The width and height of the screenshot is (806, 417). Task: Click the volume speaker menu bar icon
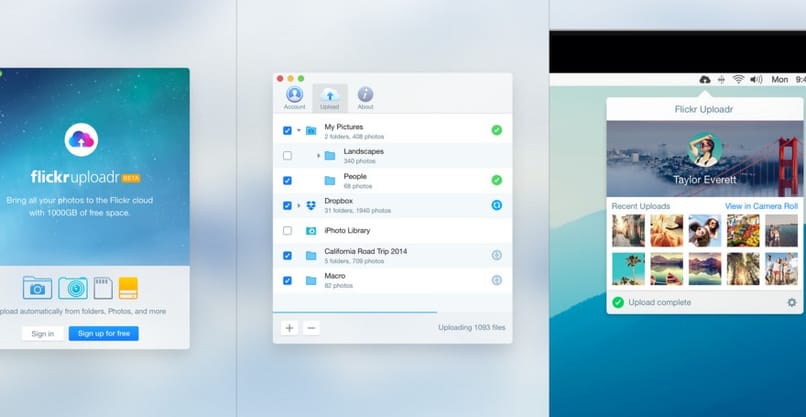[x=756, y=79]
